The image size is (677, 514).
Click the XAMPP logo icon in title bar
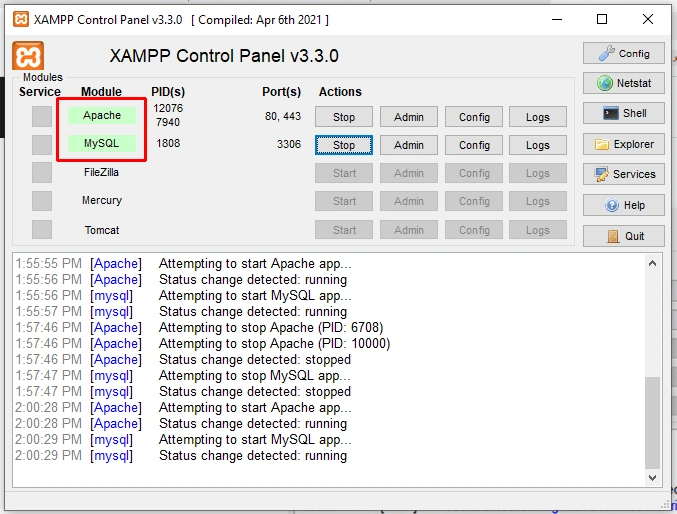(20, 19)
